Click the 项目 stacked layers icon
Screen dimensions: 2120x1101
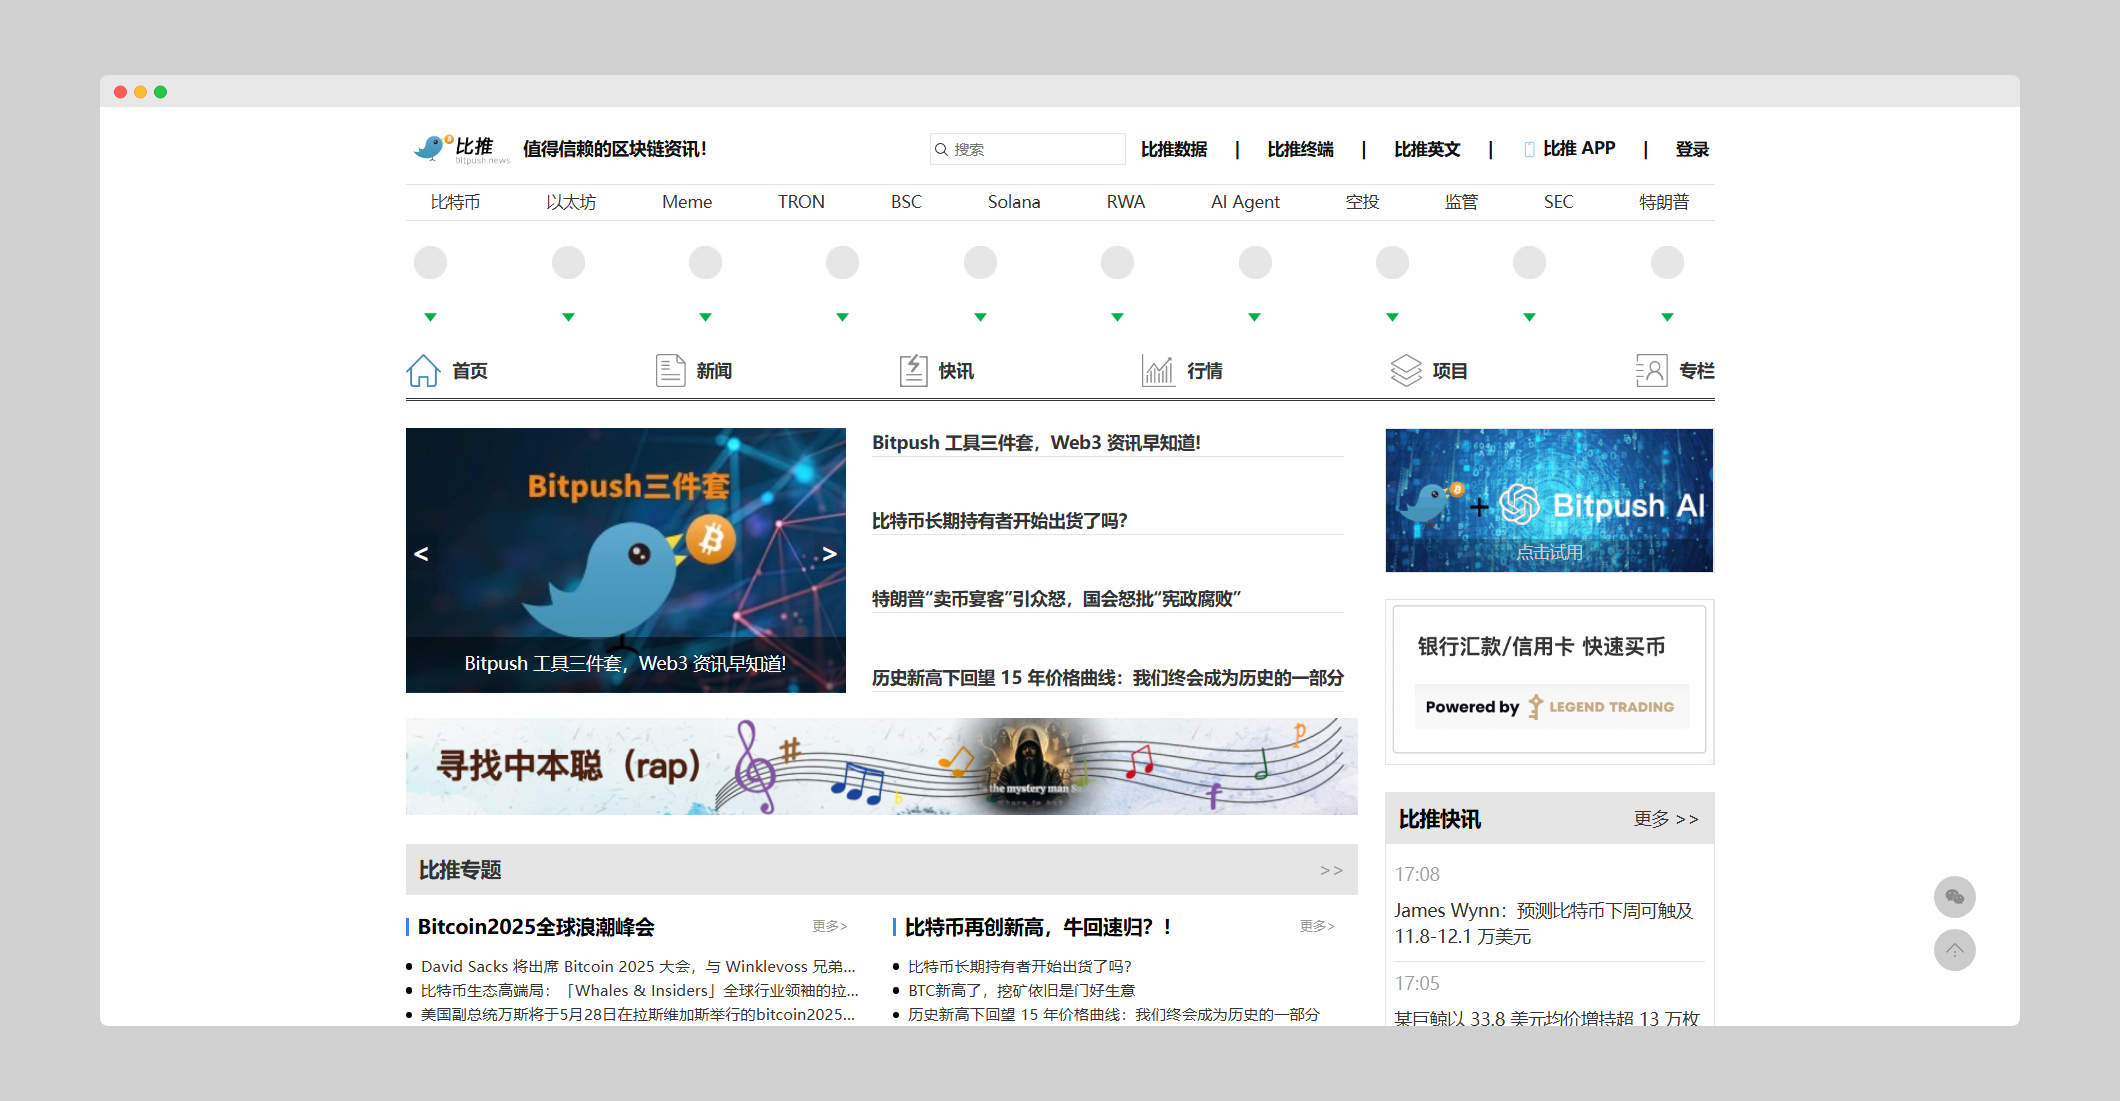pos(1407,369)
